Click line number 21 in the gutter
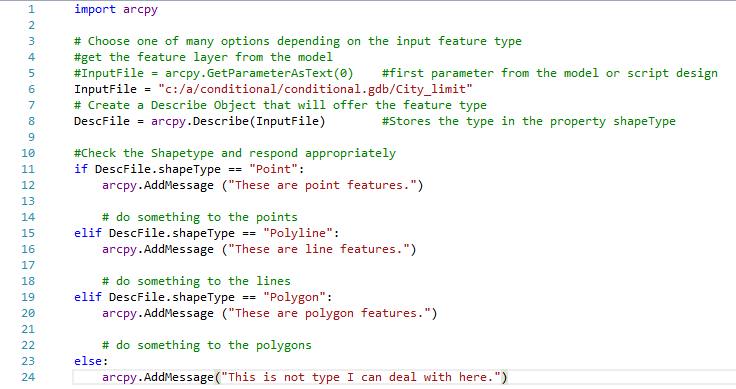 click(28, 329)
